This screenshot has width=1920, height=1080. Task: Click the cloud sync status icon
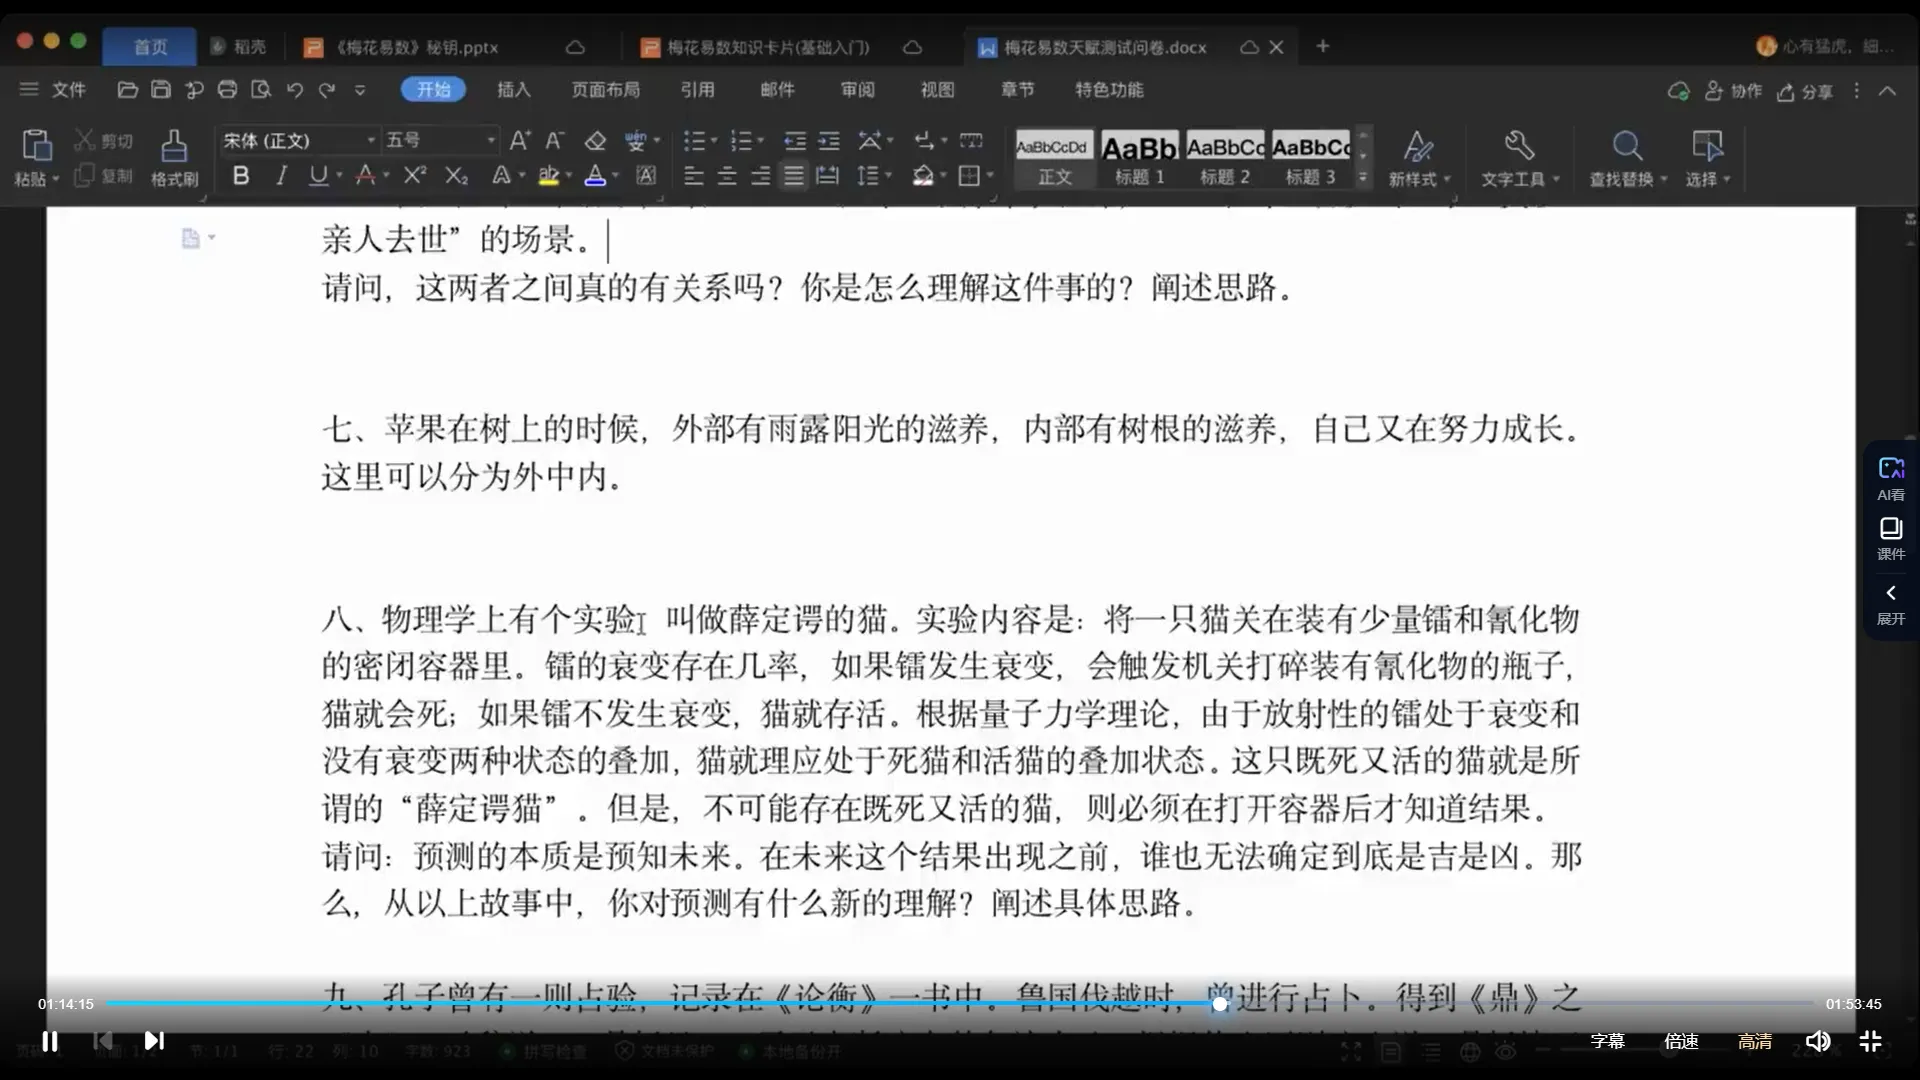point(1678,91)
